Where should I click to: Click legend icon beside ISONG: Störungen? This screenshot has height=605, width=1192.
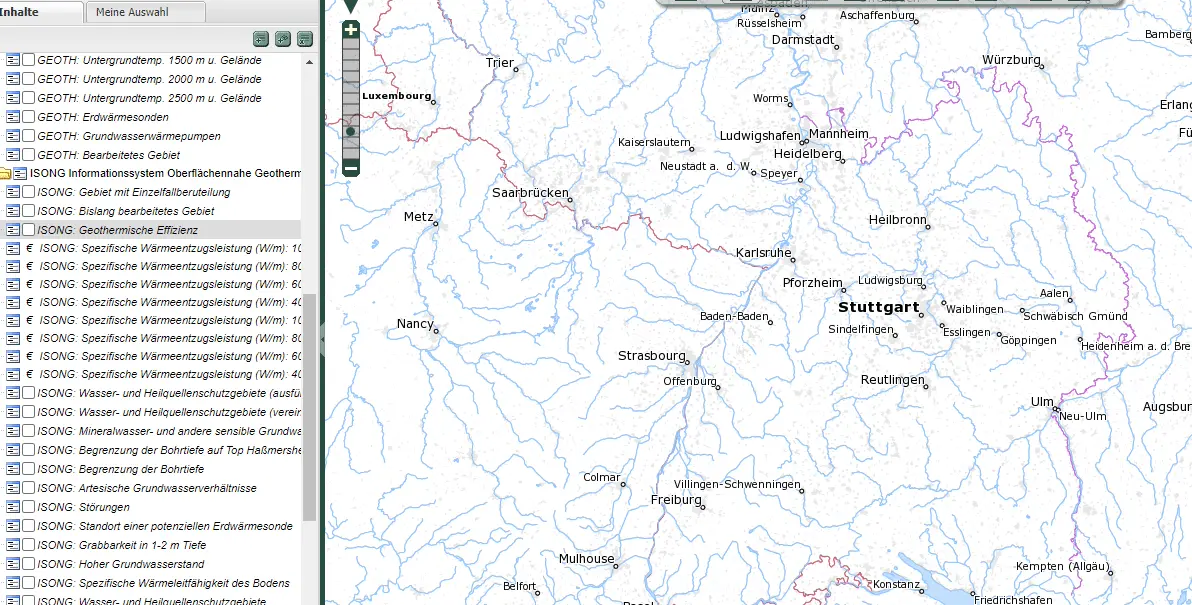click(13, 507)
